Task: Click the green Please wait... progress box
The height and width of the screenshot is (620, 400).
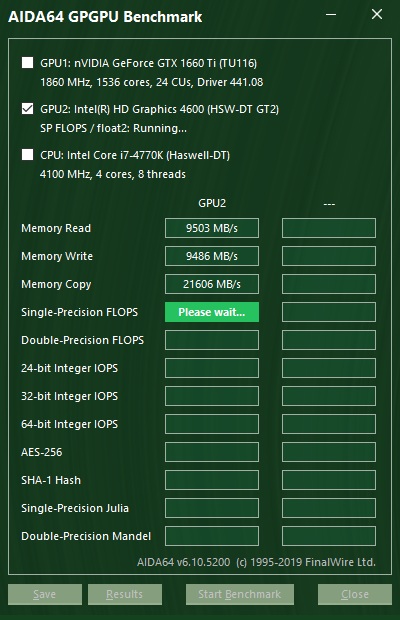Action: pos(212,312)
